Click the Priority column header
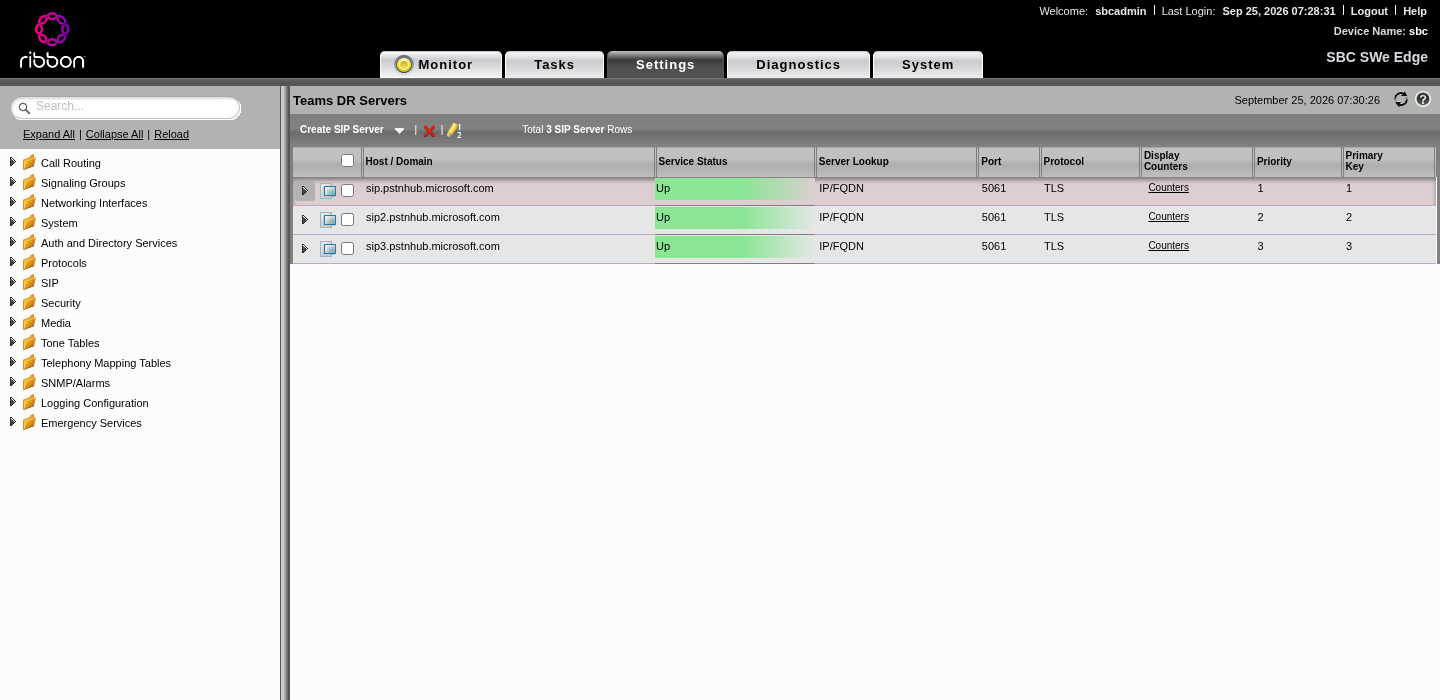 tap(1297, 162)
